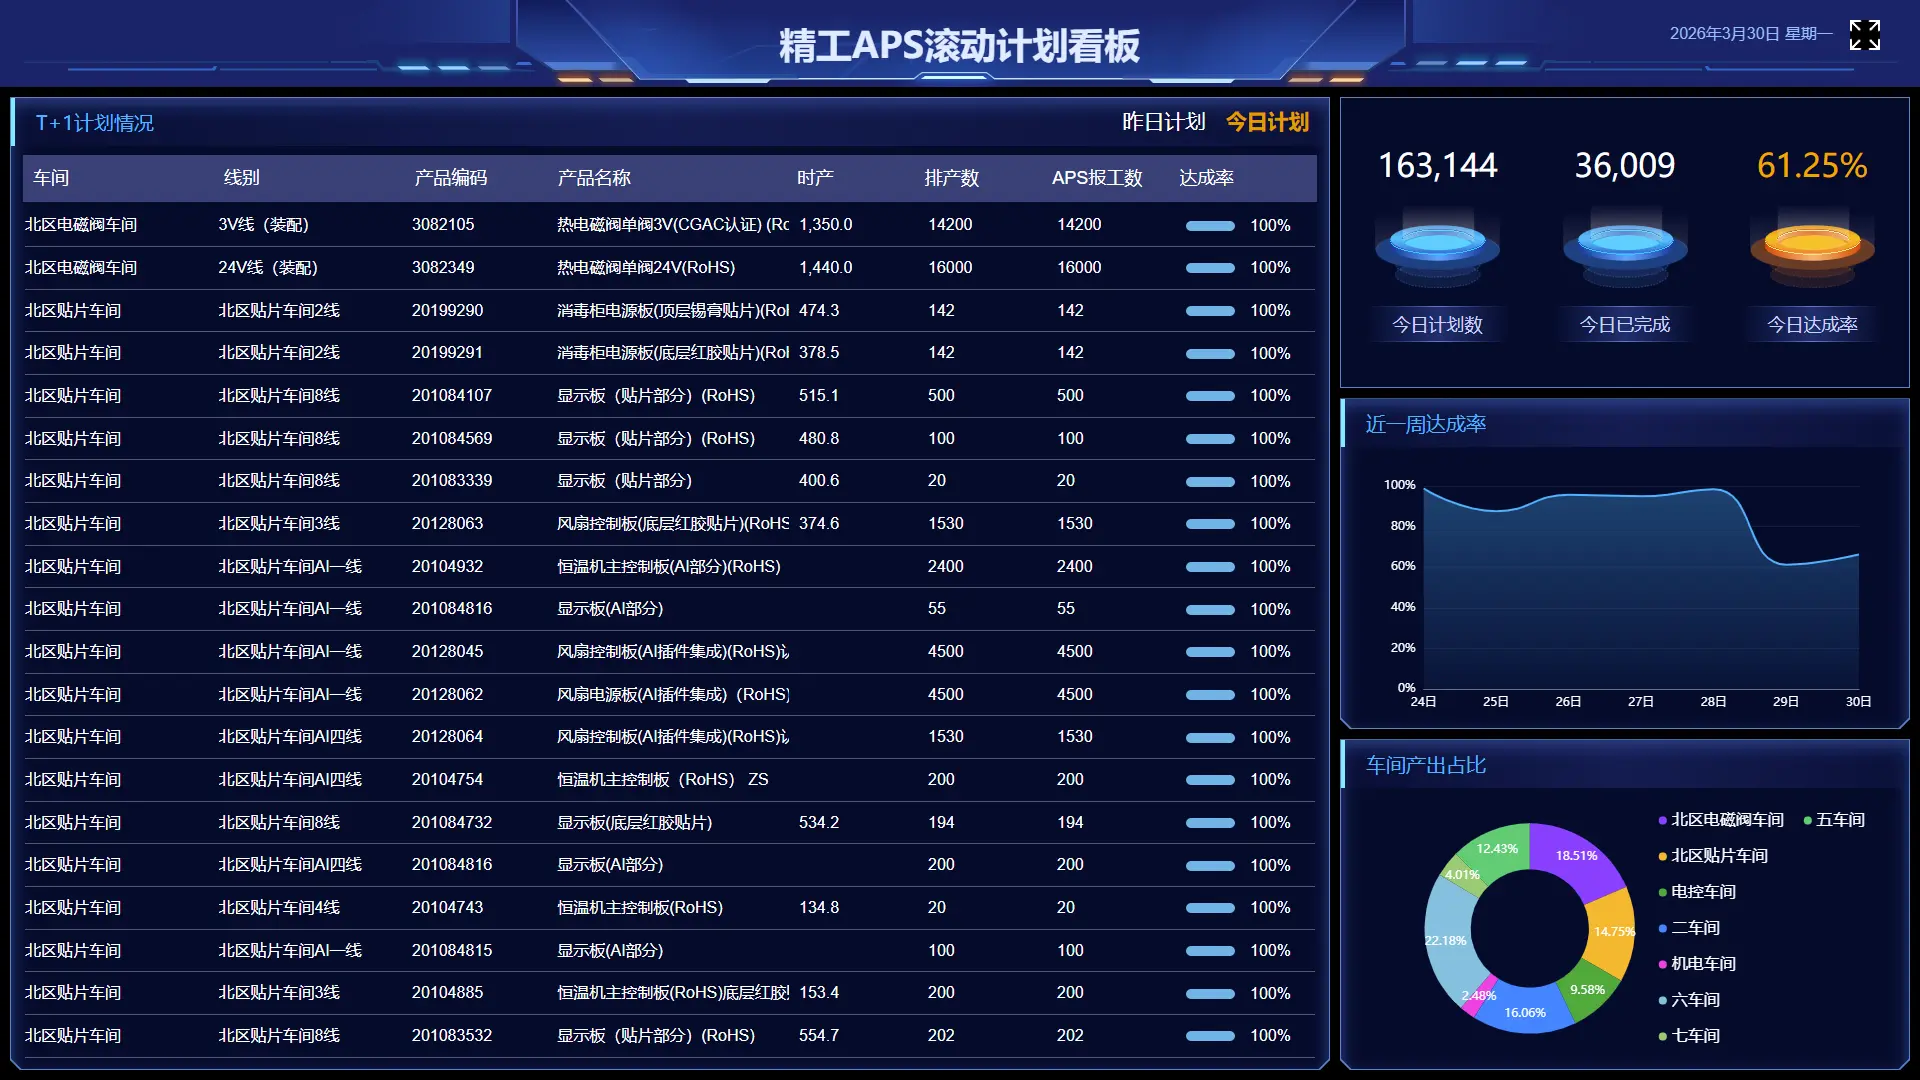The height and width of the screenshot is (1080, 1920).
Task: Toggle 五车间 legend entry
Action: [1839, 820]
